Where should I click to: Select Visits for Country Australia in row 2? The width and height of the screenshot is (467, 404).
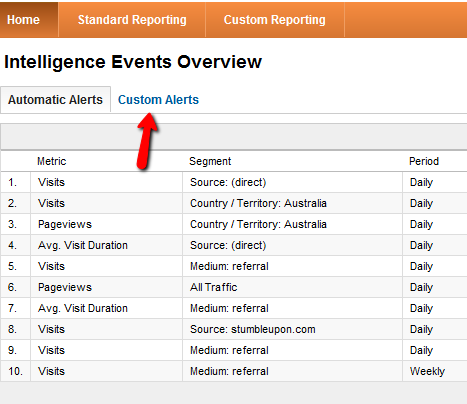coord(51,203)
